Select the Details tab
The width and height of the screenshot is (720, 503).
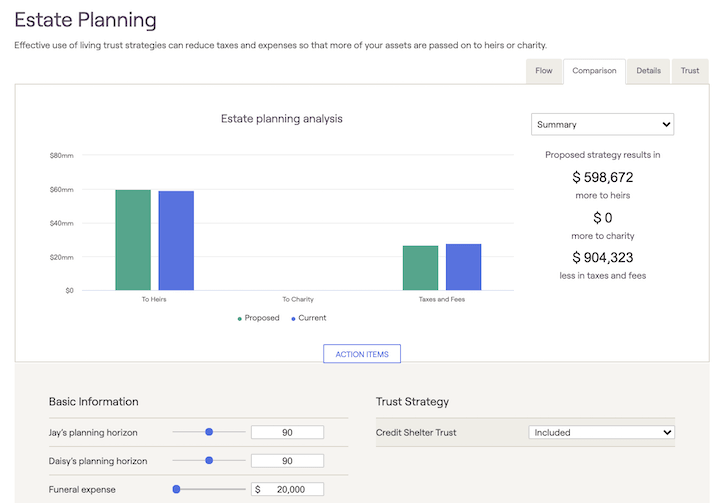coord(648,71)
